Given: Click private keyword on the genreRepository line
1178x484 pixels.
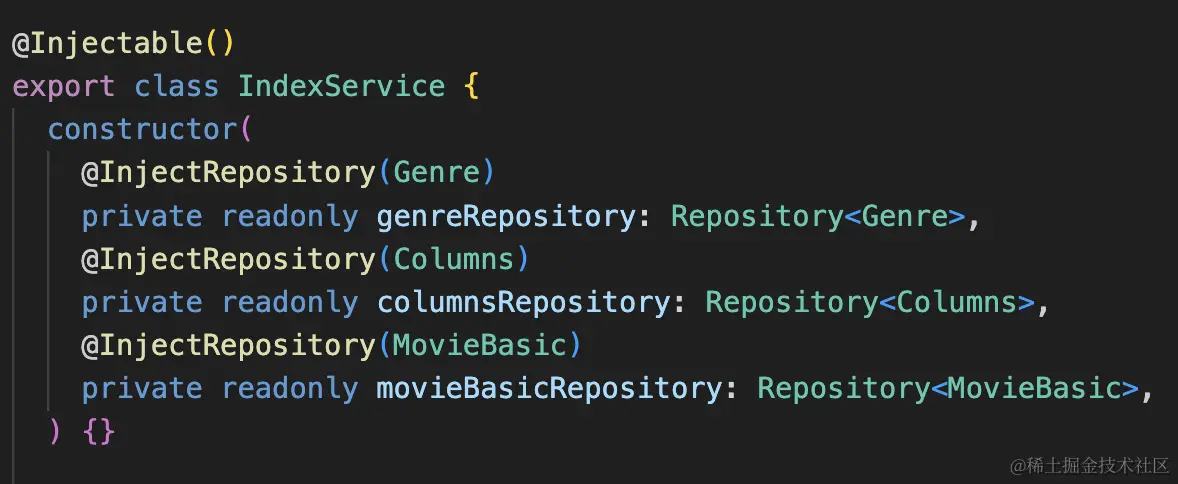Looking at the screenshot, I should (x=142, y=217).
